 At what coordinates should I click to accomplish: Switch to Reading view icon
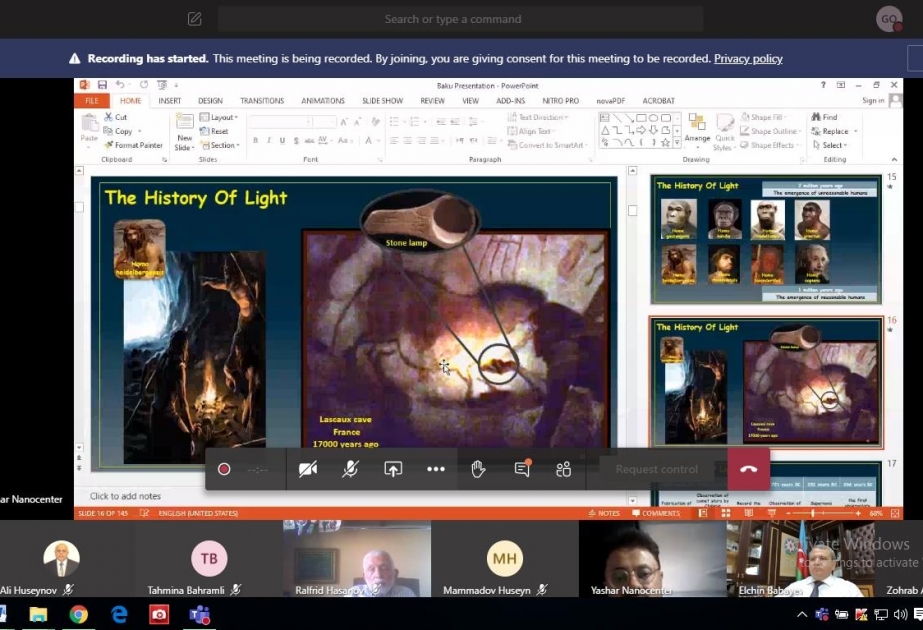[x=749, y=513]
